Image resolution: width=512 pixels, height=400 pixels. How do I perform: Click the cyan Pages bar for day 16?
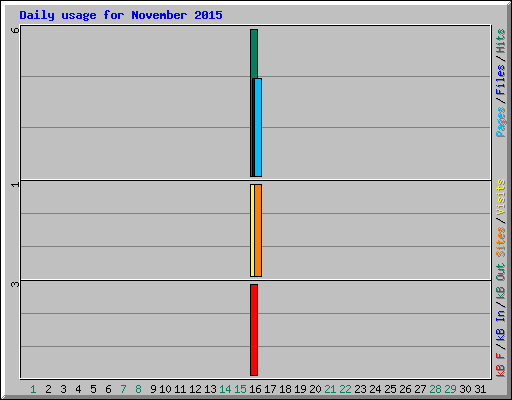pos(258,127)
